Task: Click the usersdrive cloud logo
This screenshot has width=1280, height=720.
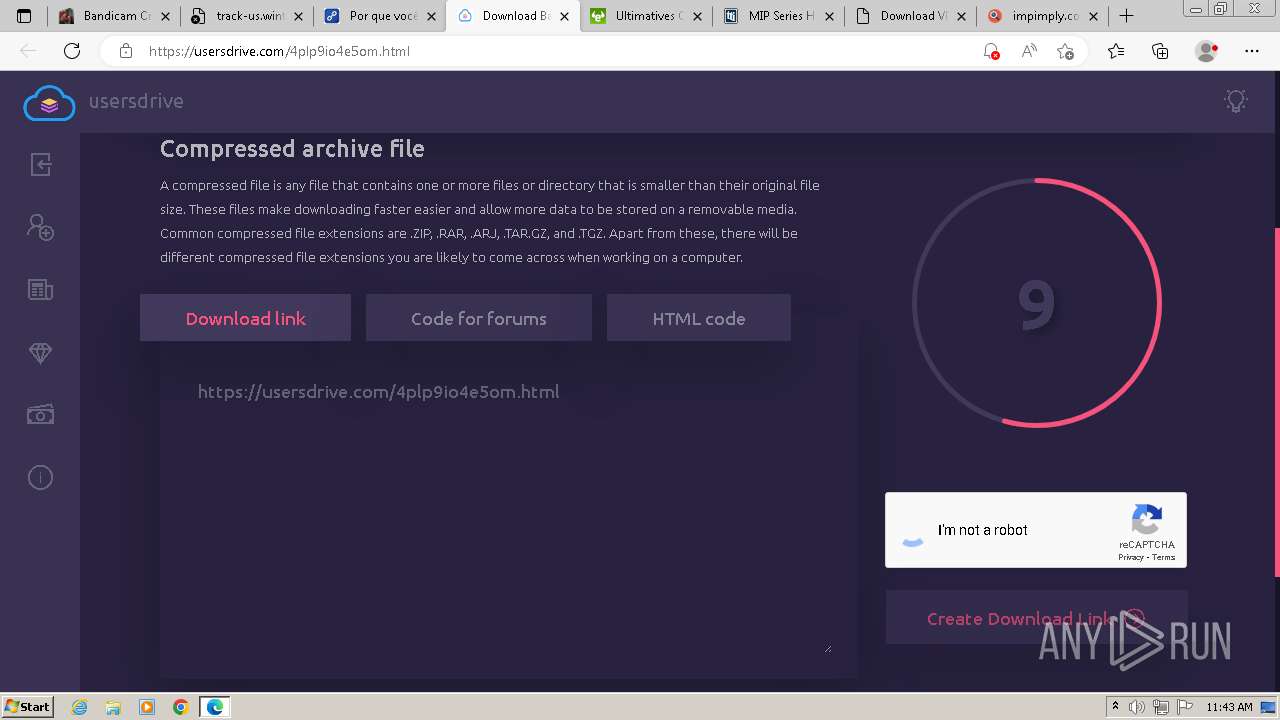Action: (x=49, y=102)
